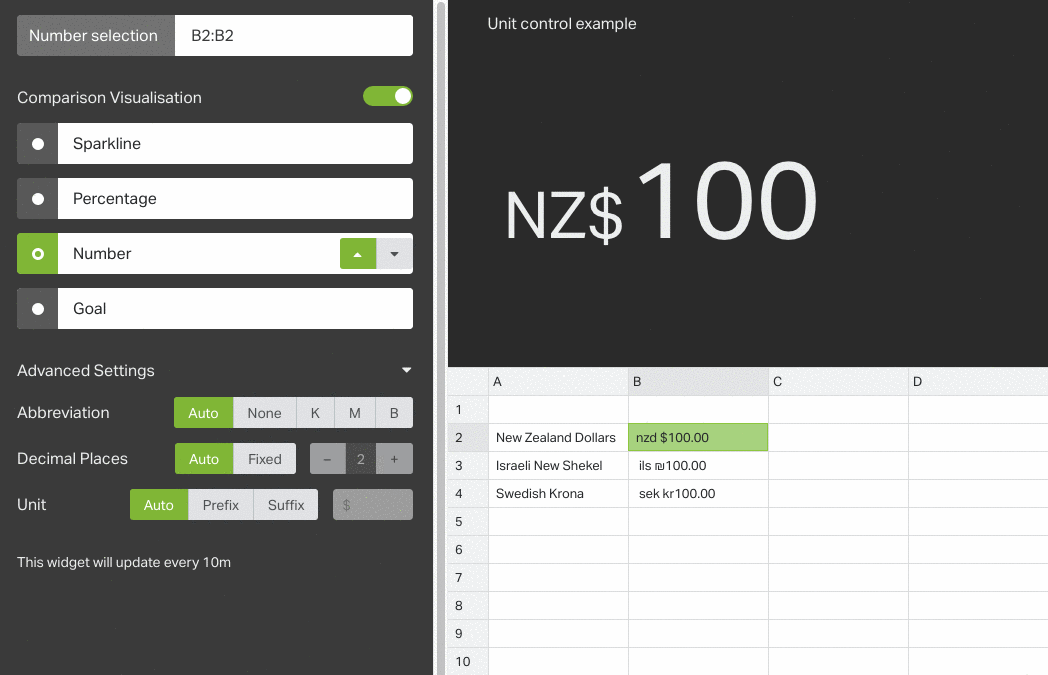
Task: Select the Sparkline radio option
Action: (x=38, y=144)
